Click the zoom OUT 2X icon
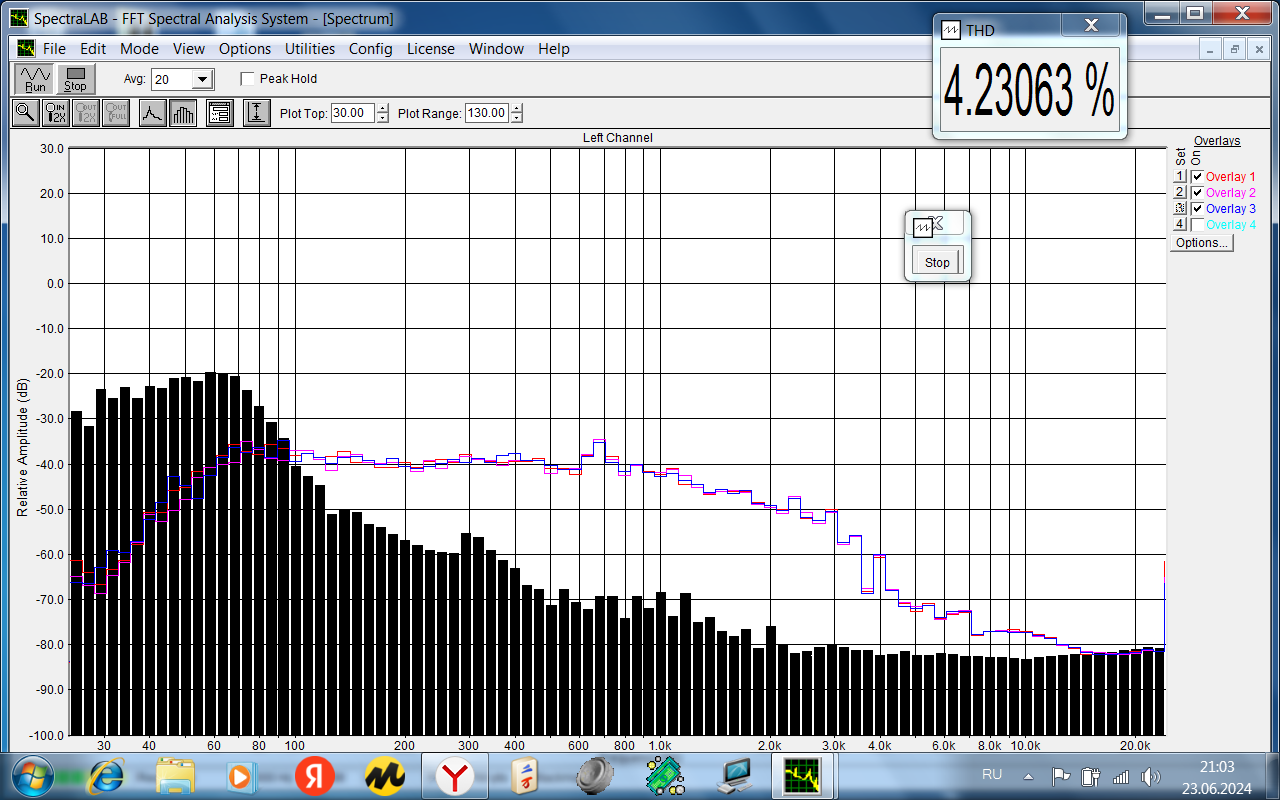This screenshot has width=1280, height=800. click(86, 113)
